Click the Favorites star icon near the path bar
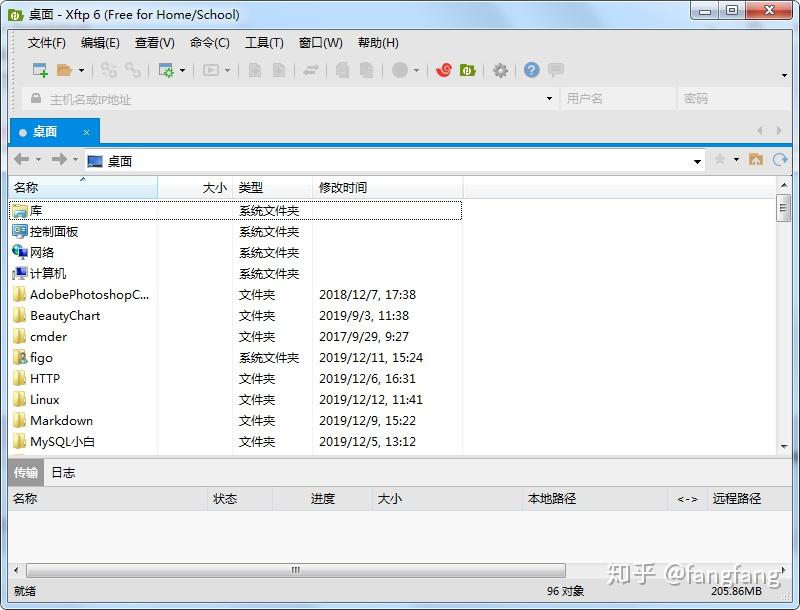Image resolution: width=800 pixels, height=610 pixels. coord(721,160)
